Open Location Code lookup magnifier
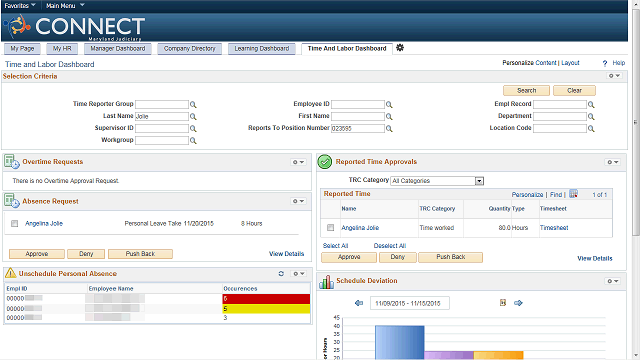The height and width of the screenshot is (360, 640). click(x=591, y=128)
